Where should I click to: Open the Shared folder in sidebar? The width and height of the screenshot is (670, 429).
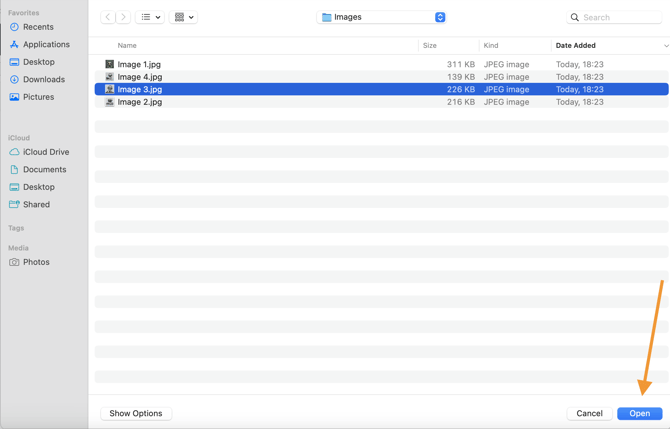[36, 204]
